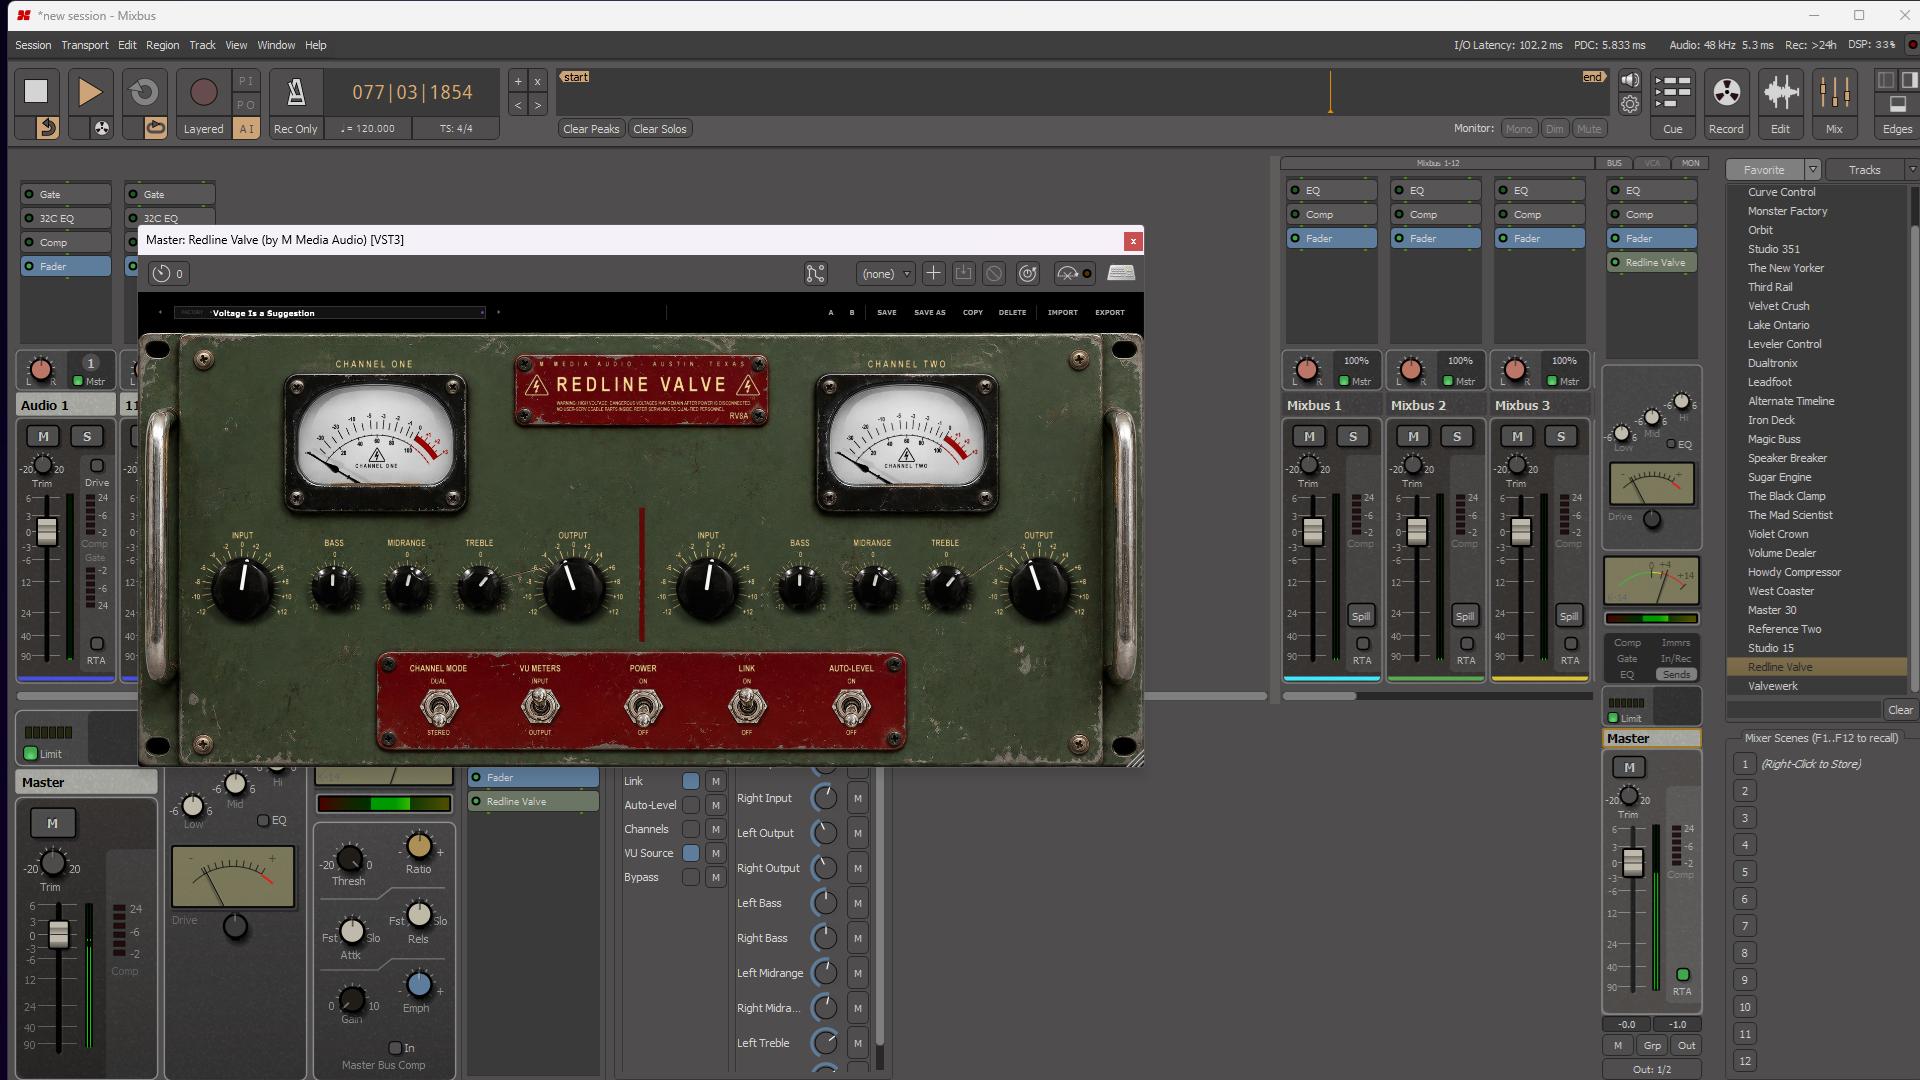Click SAVE AS in Redline Valve header
The image size is (1920, 1080).
(929, 312)
